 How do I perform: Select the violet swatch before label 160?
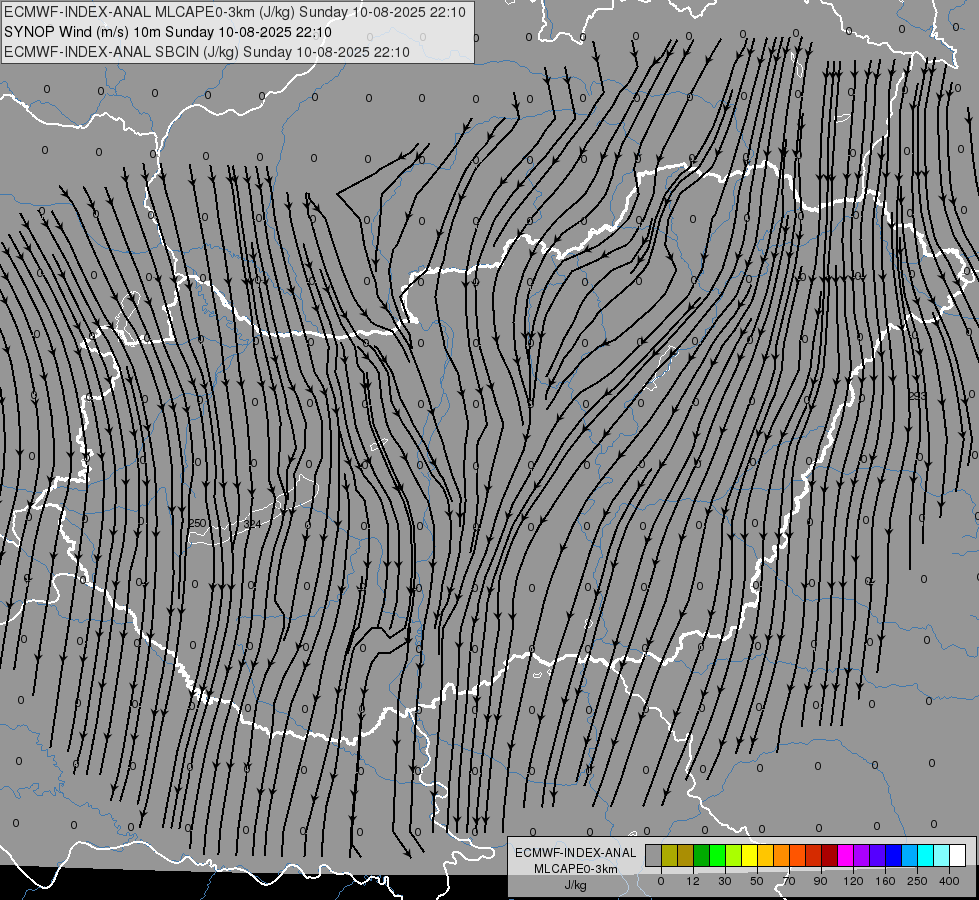click(878, 855)
